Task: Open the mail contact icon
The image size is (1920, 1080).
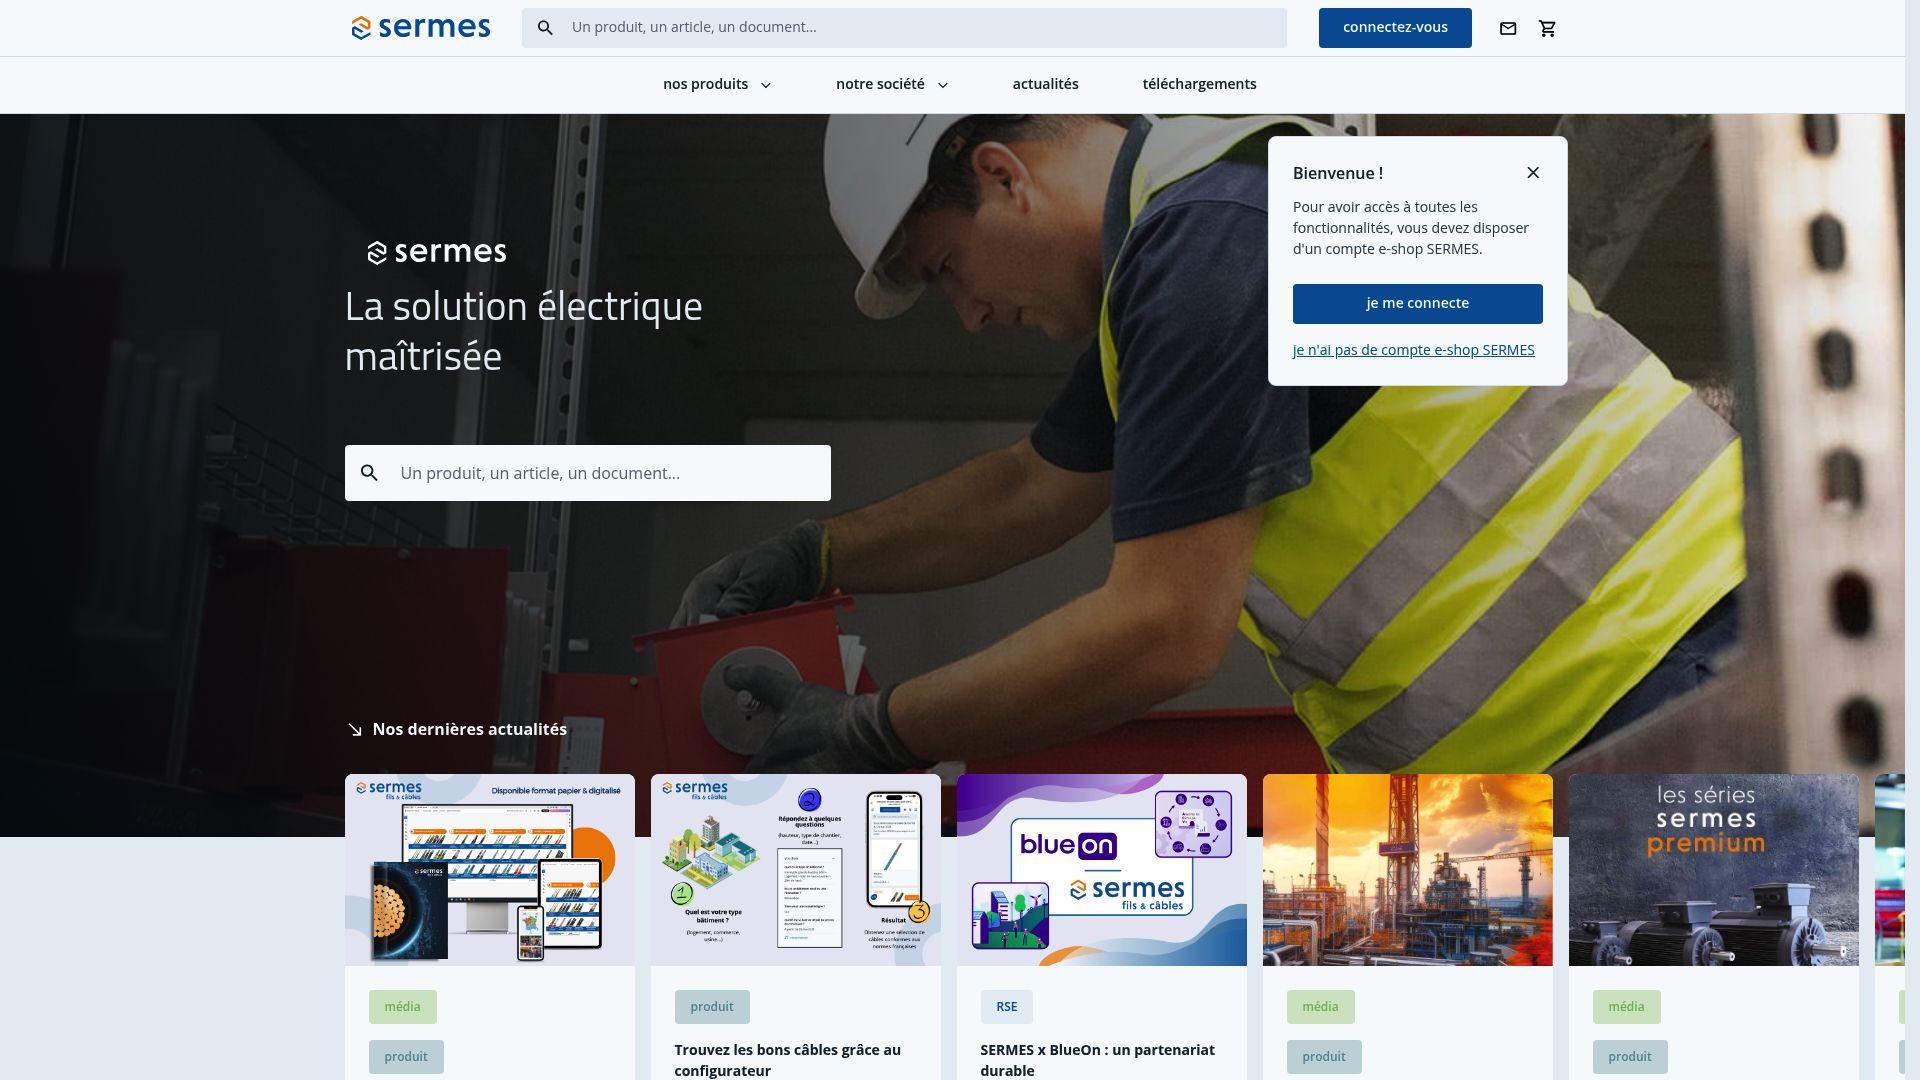Action: tap(1508, 28)
